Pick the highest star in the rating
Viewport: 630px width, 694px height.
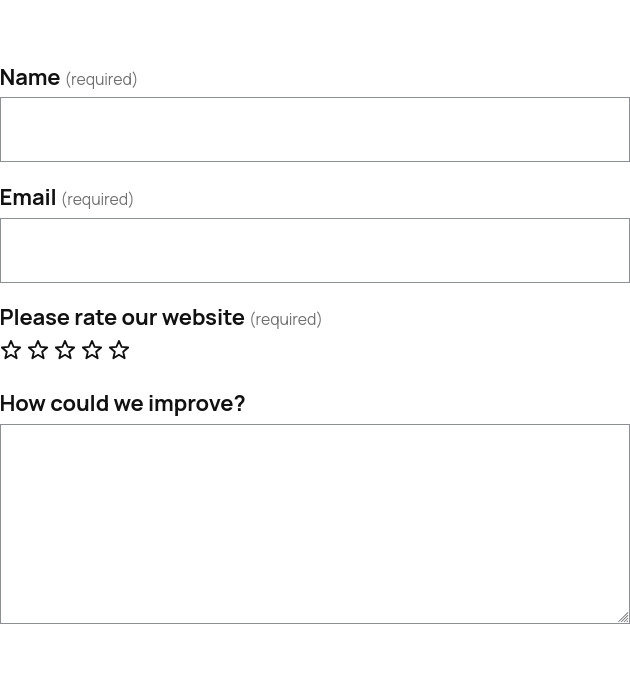[119, 350]
